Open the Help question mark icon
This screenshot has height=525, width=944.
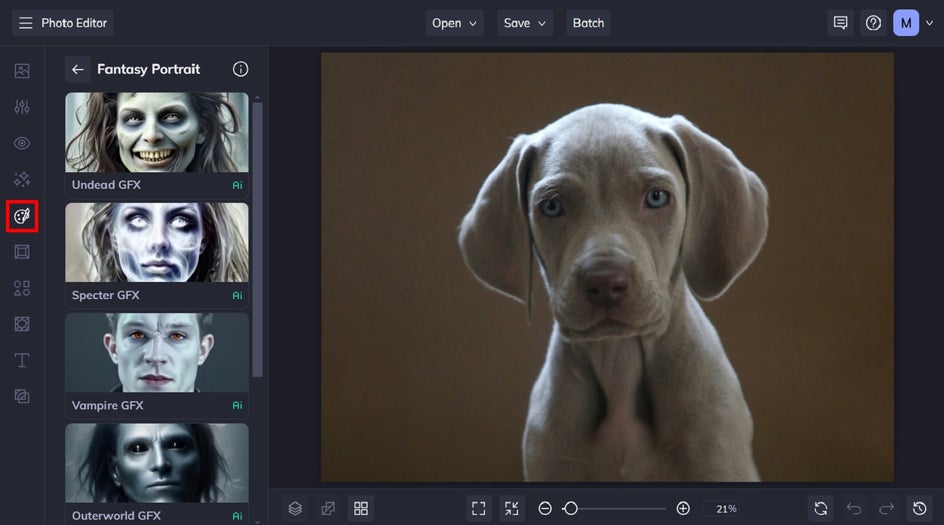coord(873,23)
